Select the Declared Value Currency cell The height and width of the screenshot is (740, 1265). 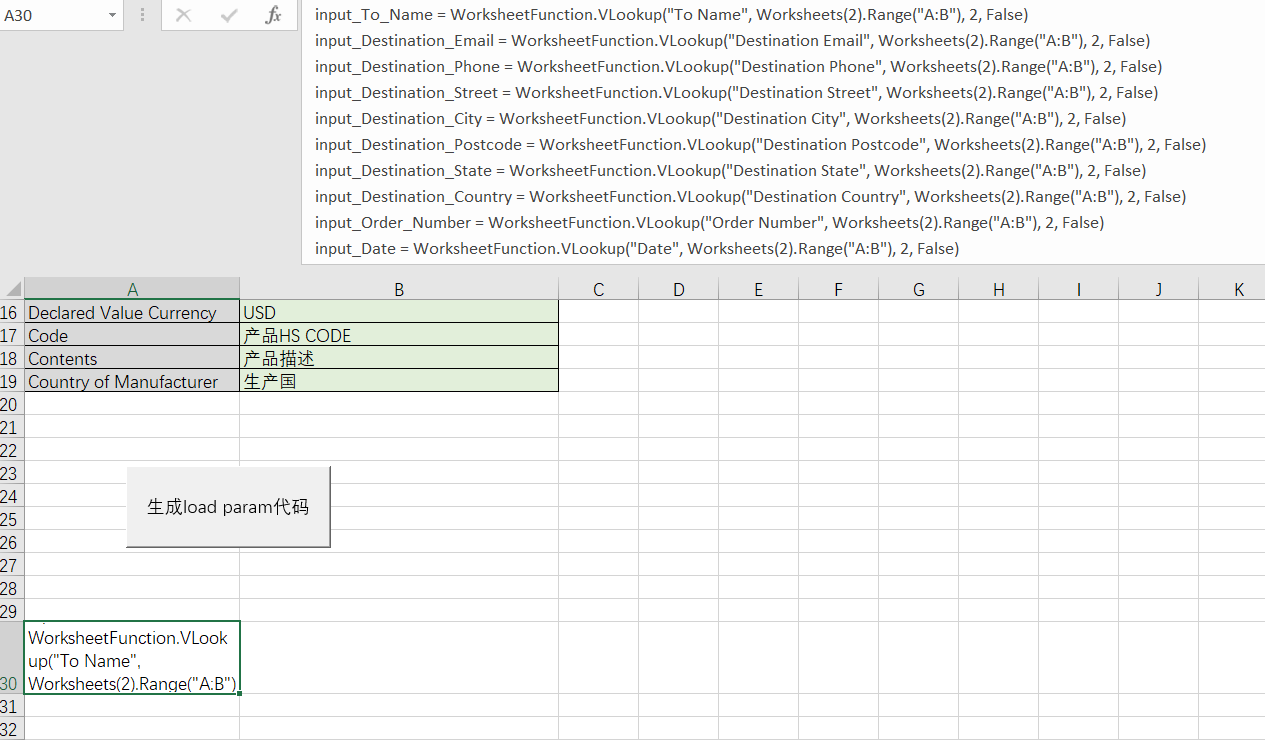click(x=132, y=313)
